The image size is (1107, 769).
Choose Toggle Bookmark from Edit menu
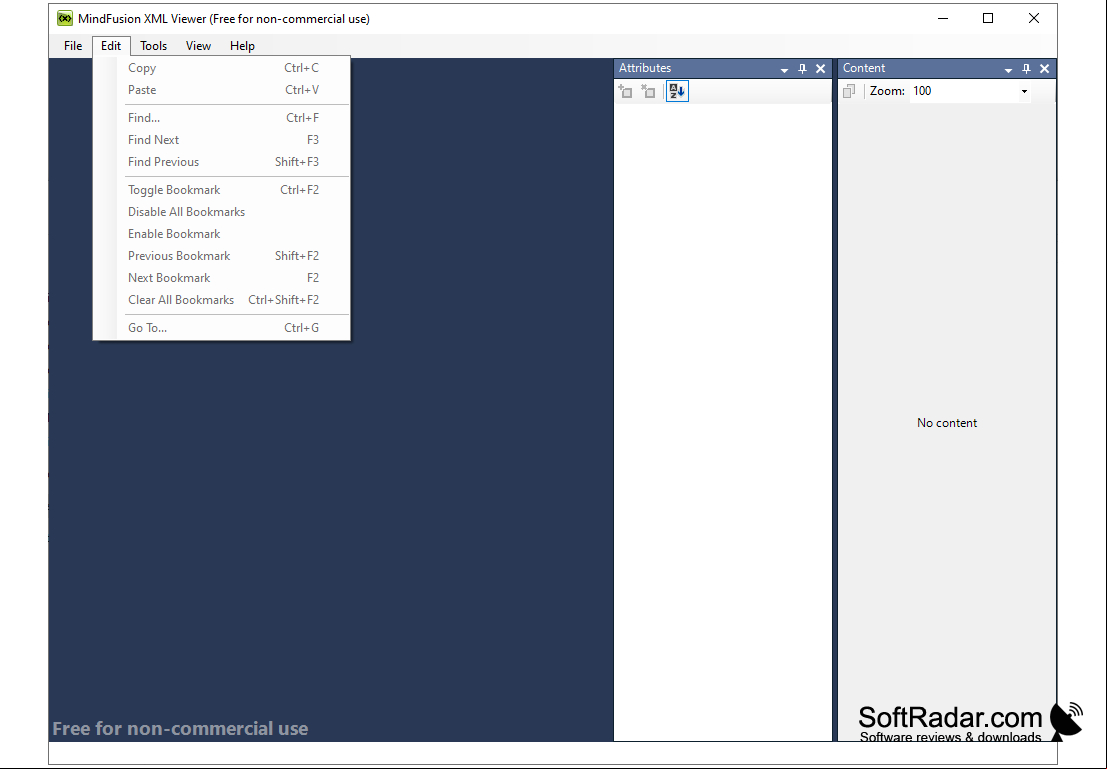[222, 190]
